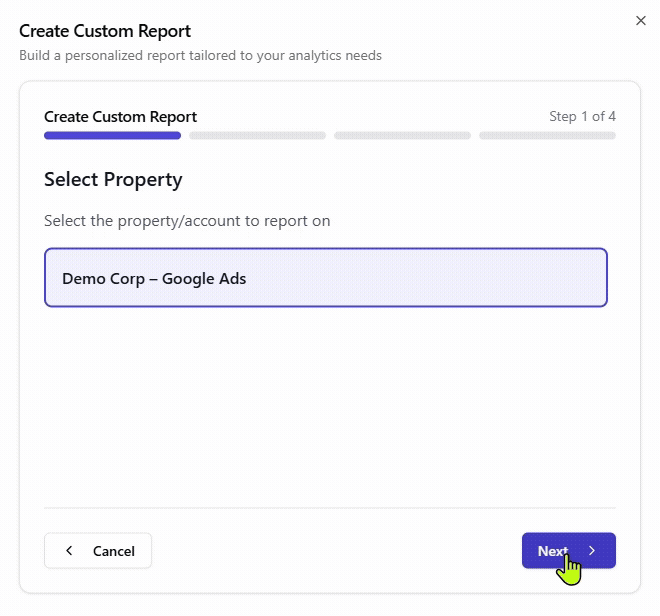Click 'Select the property/account to report on' text
The width and height of the screenshot is (660, 616).
[187, 221]
